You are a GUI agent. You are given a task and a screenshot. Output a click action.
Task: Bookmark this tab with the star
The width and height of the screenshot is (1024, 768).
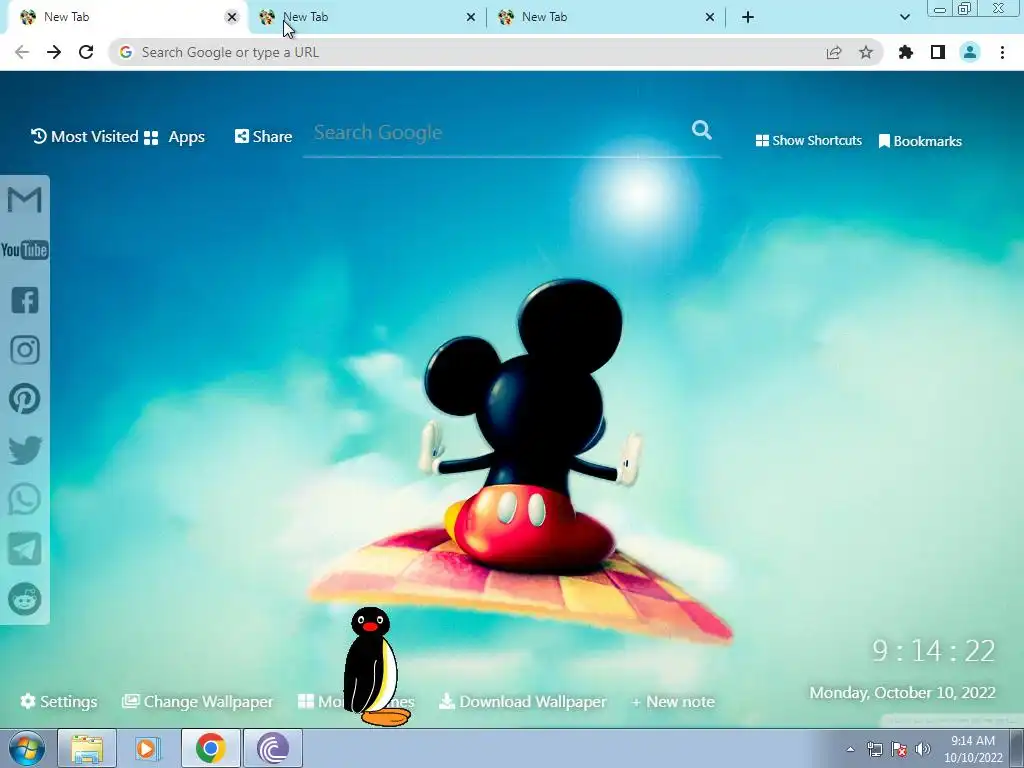[866, 52]
